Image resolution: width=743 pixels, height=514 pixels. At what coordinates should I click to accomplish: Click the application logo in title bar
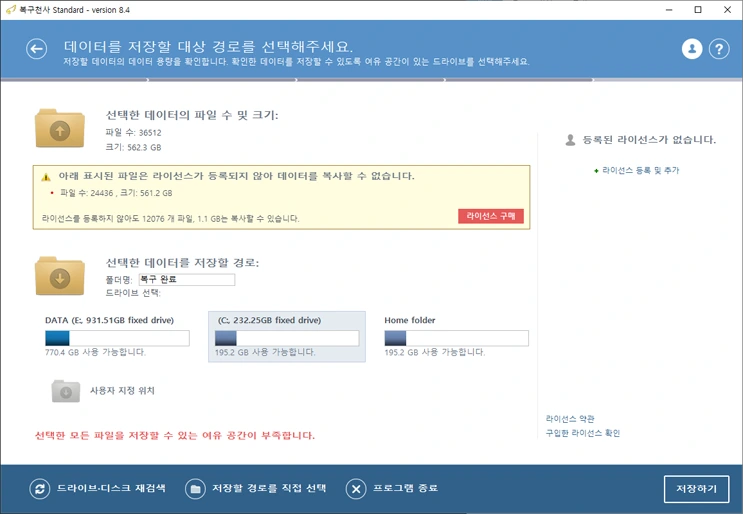point(11,9)
